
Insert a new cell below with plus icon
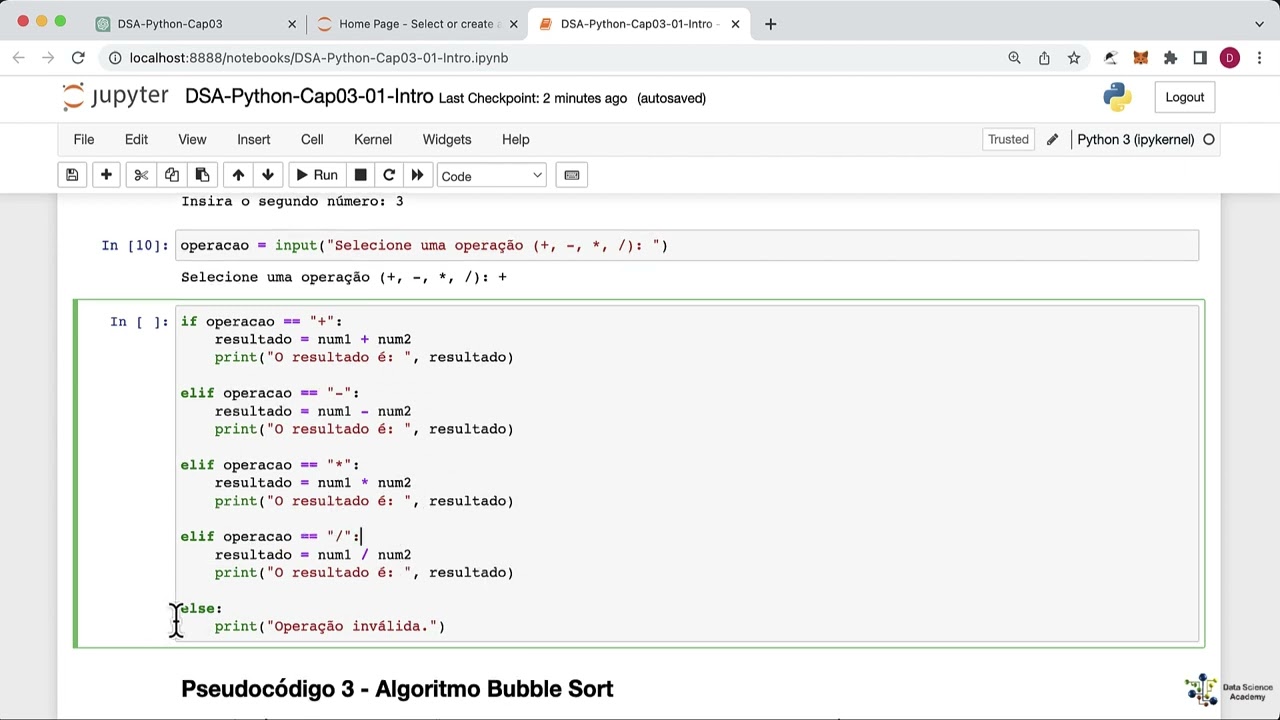106,176
